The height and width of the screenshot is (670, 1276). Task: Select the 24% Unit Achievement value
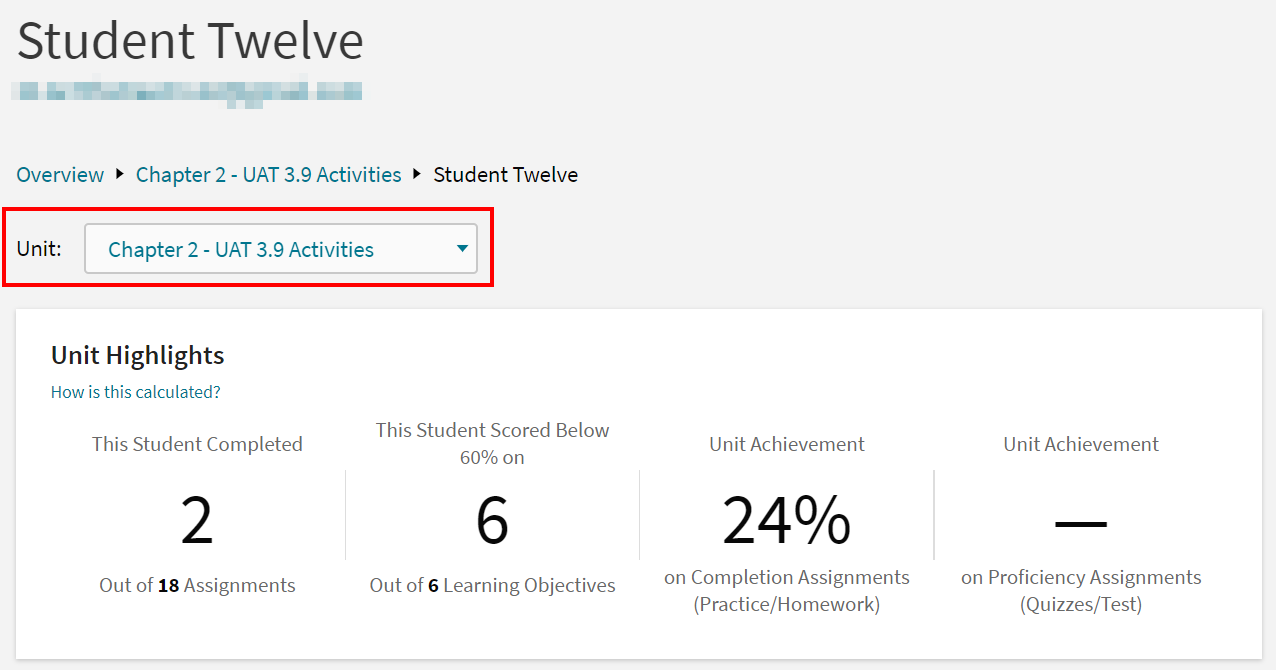tap(786, 517)
